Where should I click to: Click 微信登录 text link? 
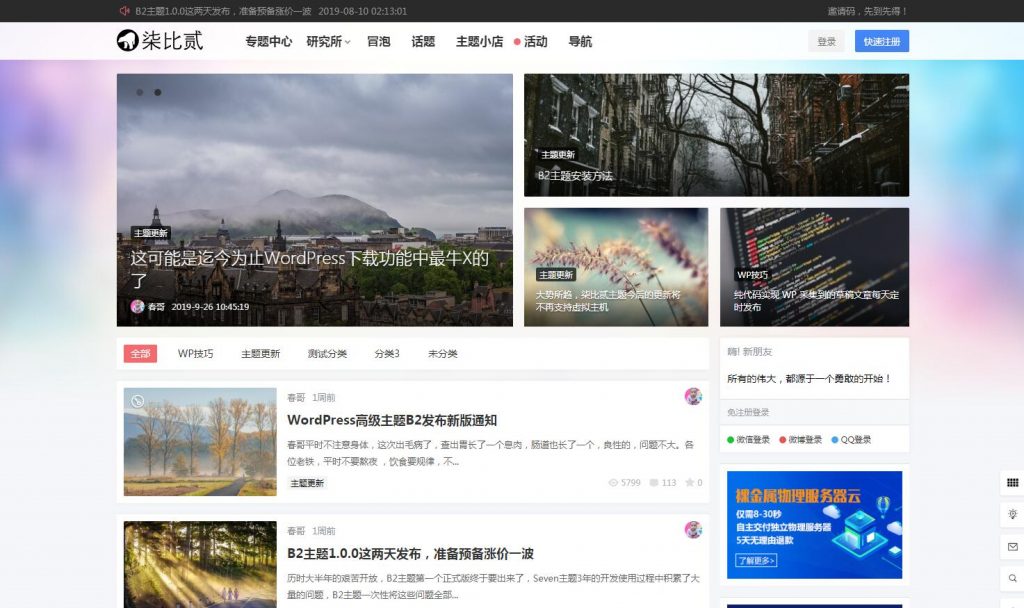click(753, 440)
